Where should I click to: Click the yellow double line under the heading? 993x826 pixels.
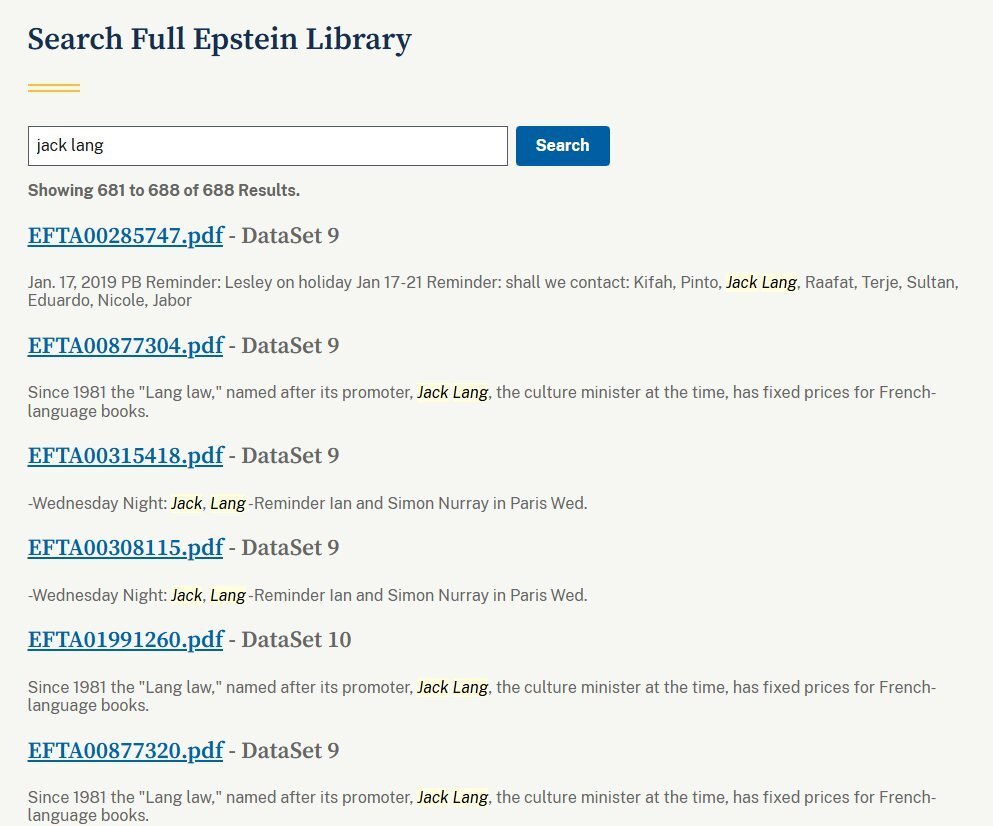[x=54, y=88]
